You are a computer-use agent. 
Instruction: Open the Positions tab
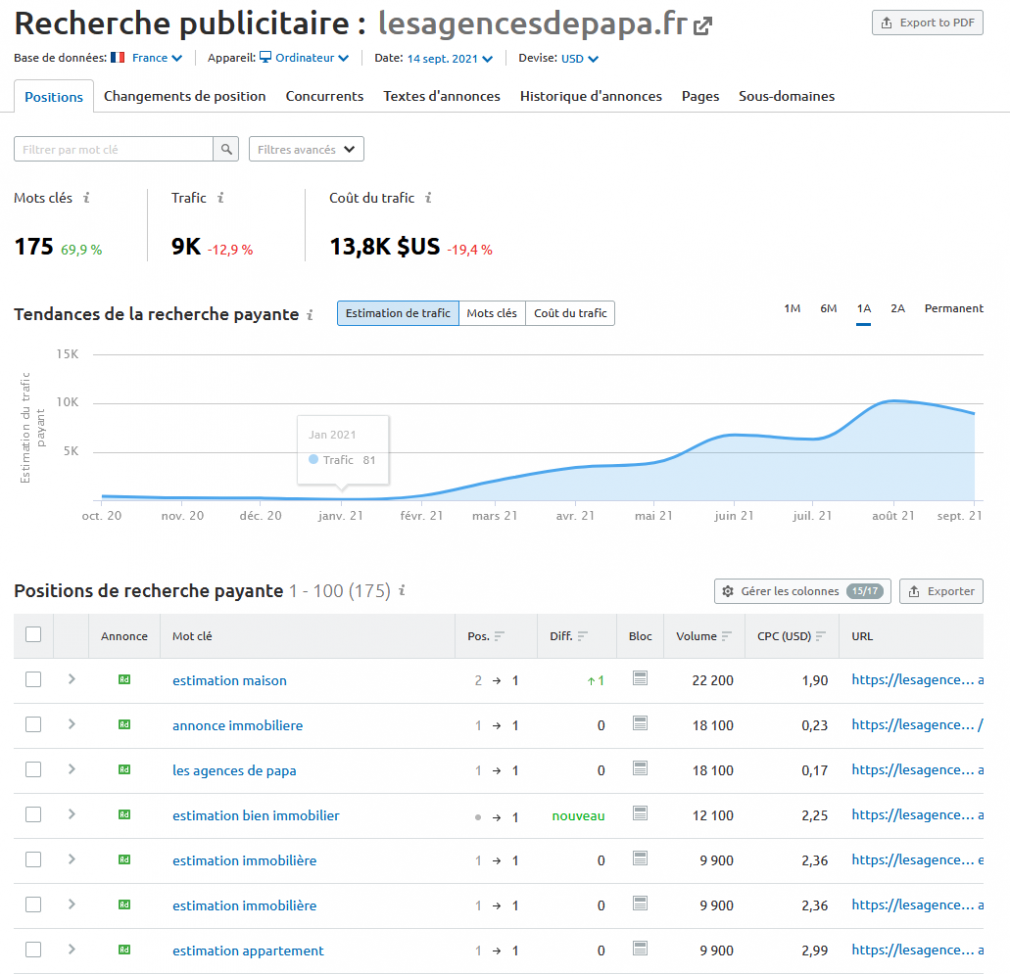point(54,97)
